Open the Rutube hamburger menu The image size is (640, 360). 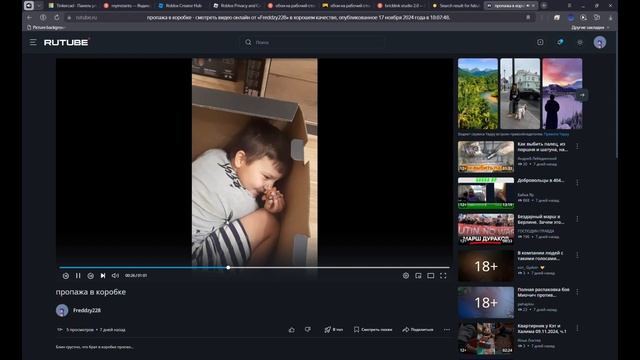tap(33, 42)
